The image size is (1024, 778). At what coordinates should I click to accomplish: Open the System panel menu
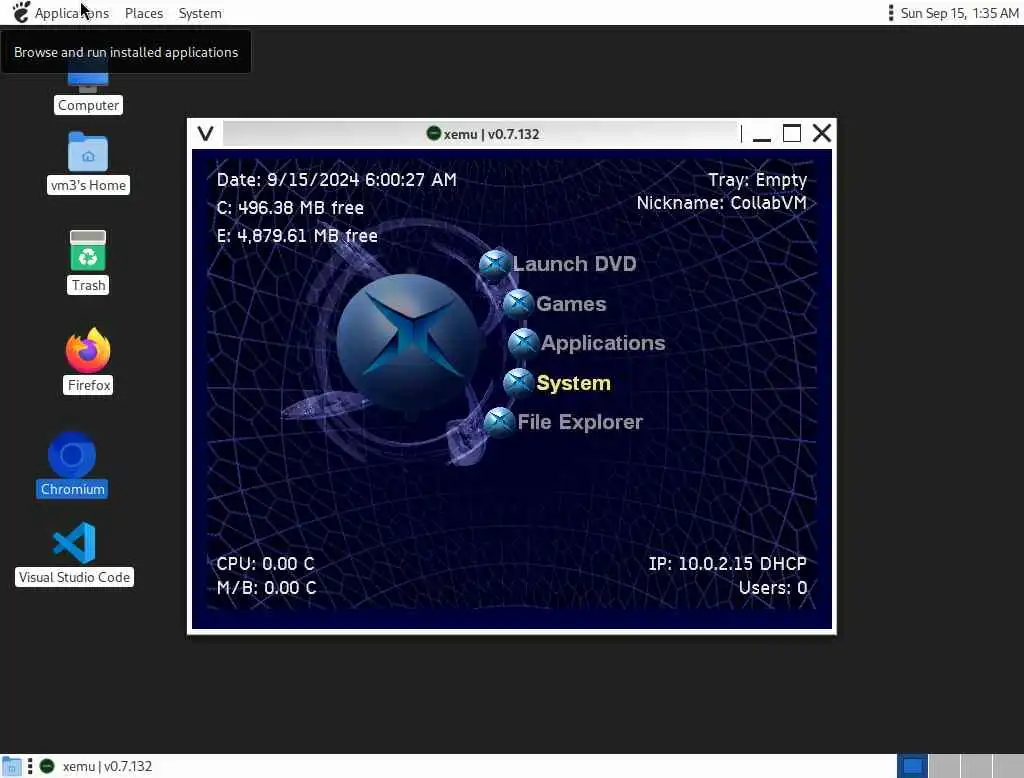(x=200, y=13)
